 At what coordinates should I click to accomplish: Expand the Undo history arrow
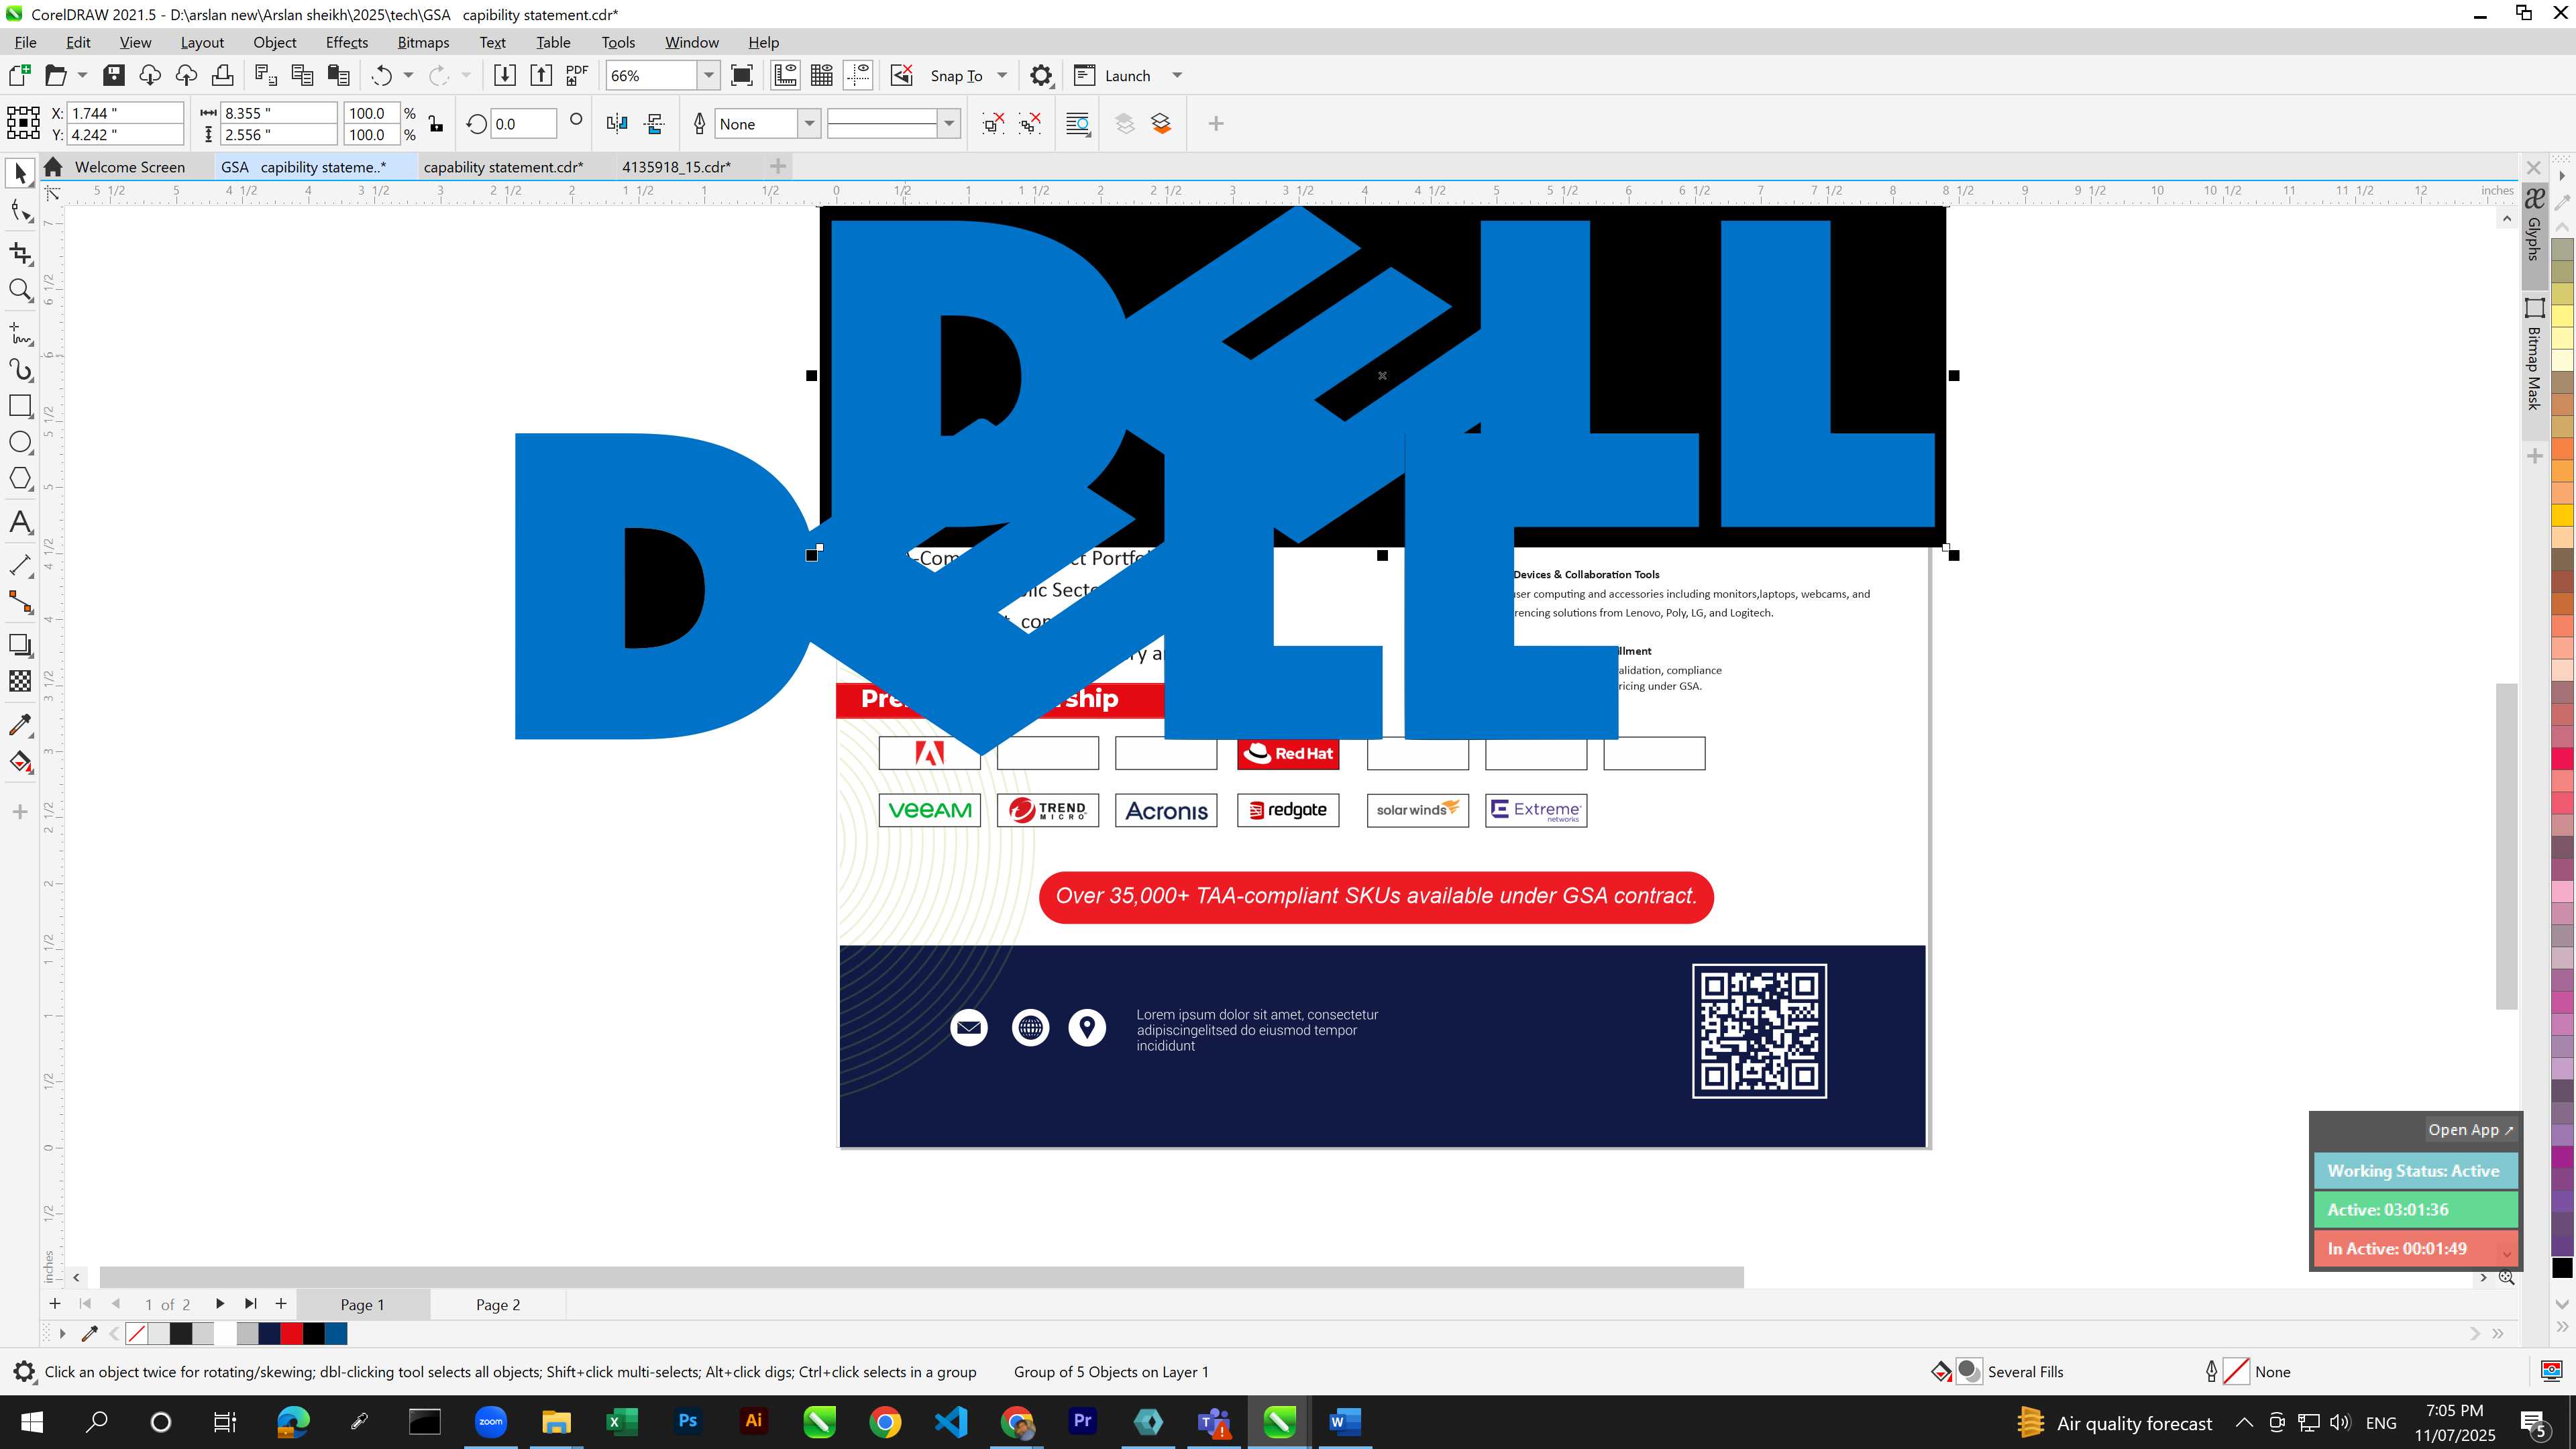(408, 75)
